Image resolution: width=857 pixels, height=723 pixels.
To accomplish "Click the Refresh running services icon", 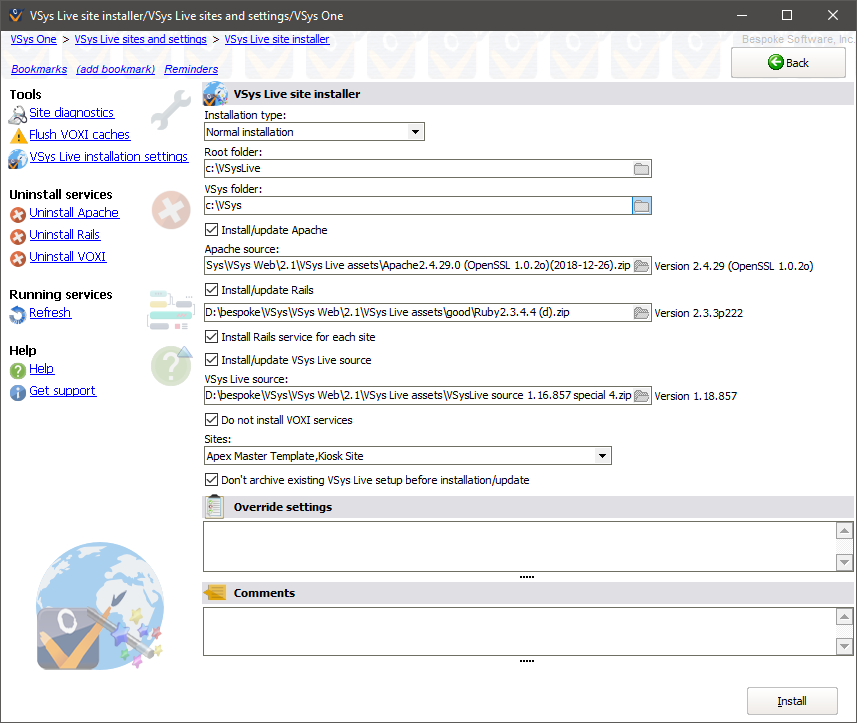I will [18, 314].
